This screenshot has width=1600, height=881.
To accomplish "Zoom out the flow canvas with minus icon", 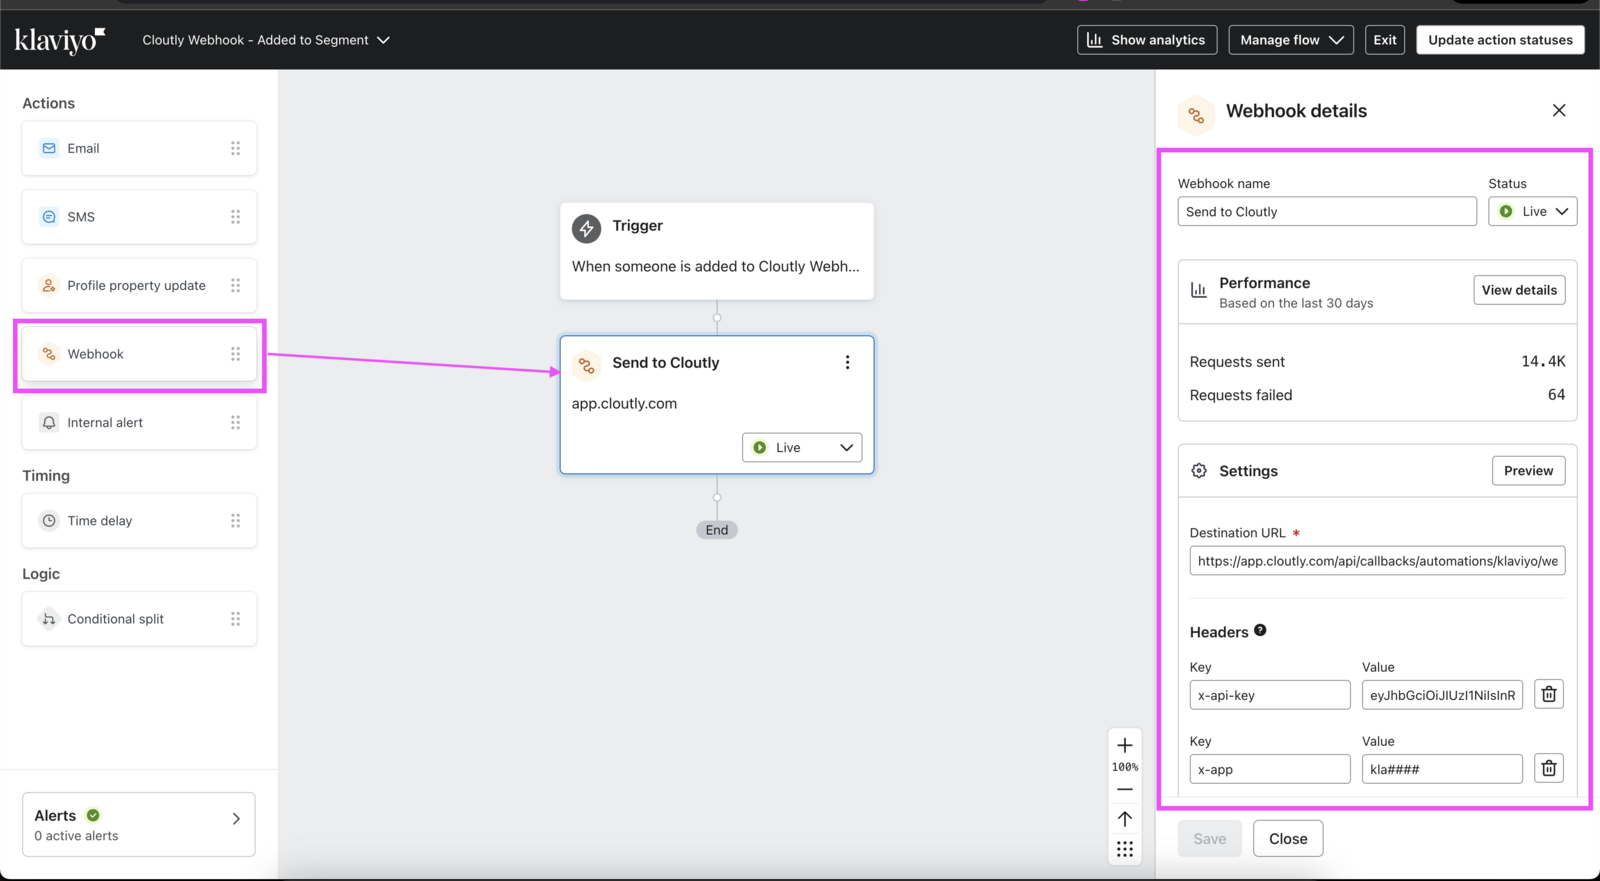I will click(x=1124, y=790).
